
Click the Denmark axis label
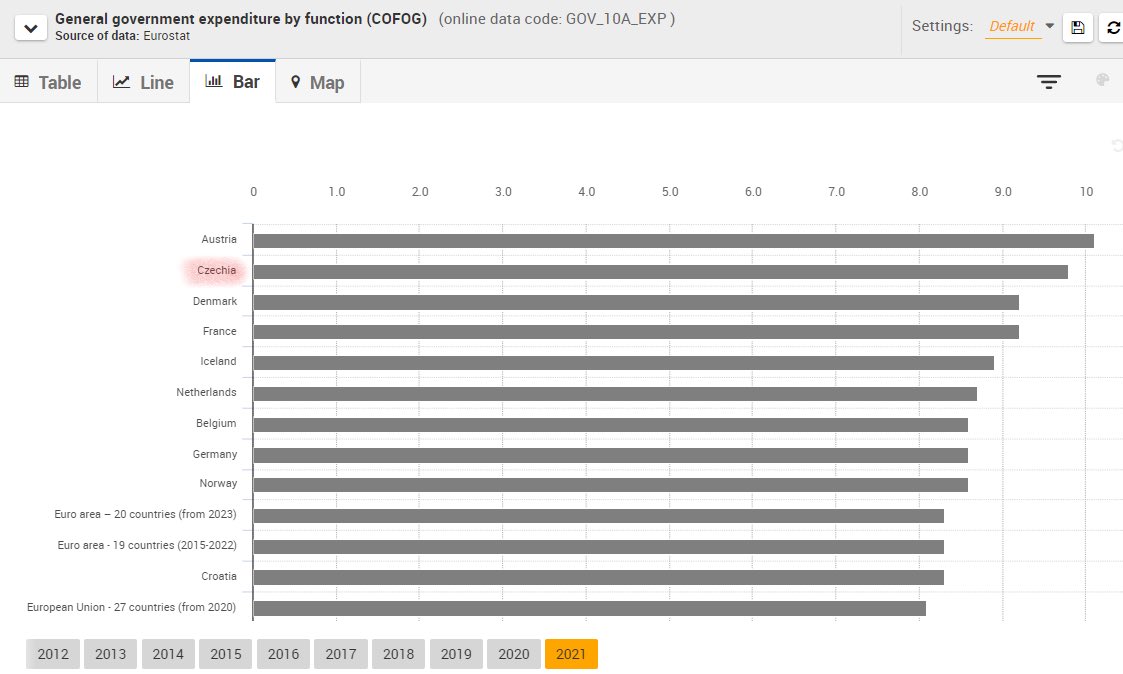[x=215, y=301]
